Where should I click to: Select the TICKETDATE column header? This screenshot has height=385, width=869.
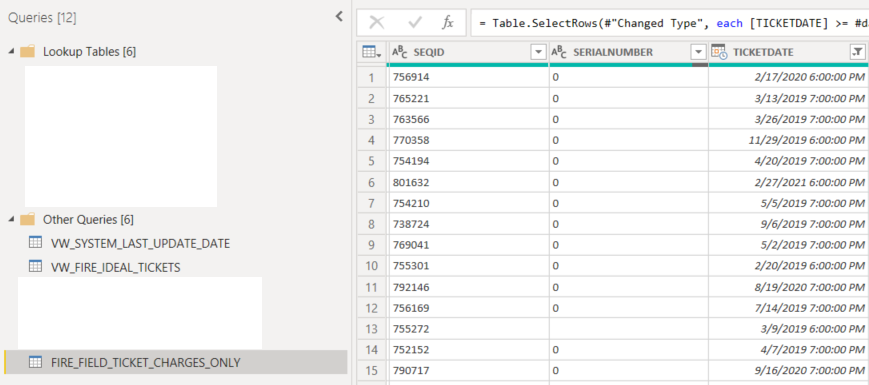tap(789, 52)
